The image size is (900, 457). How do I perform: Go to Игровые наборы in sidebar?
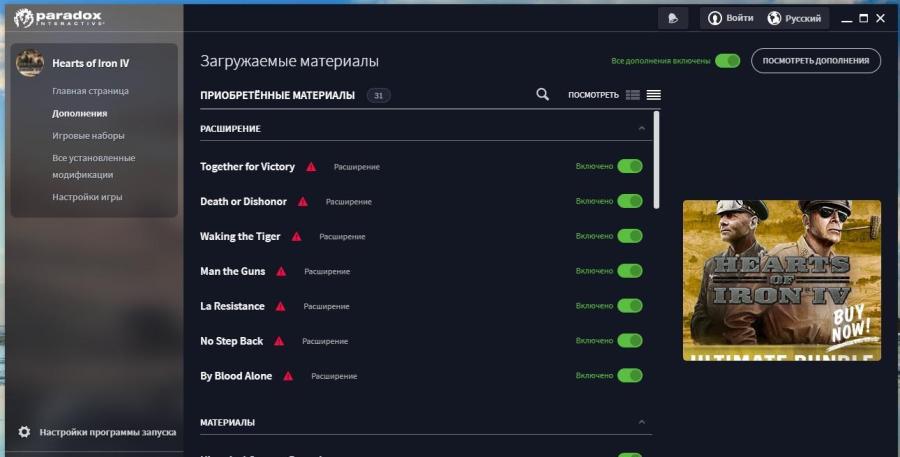(x=88, y=135)
